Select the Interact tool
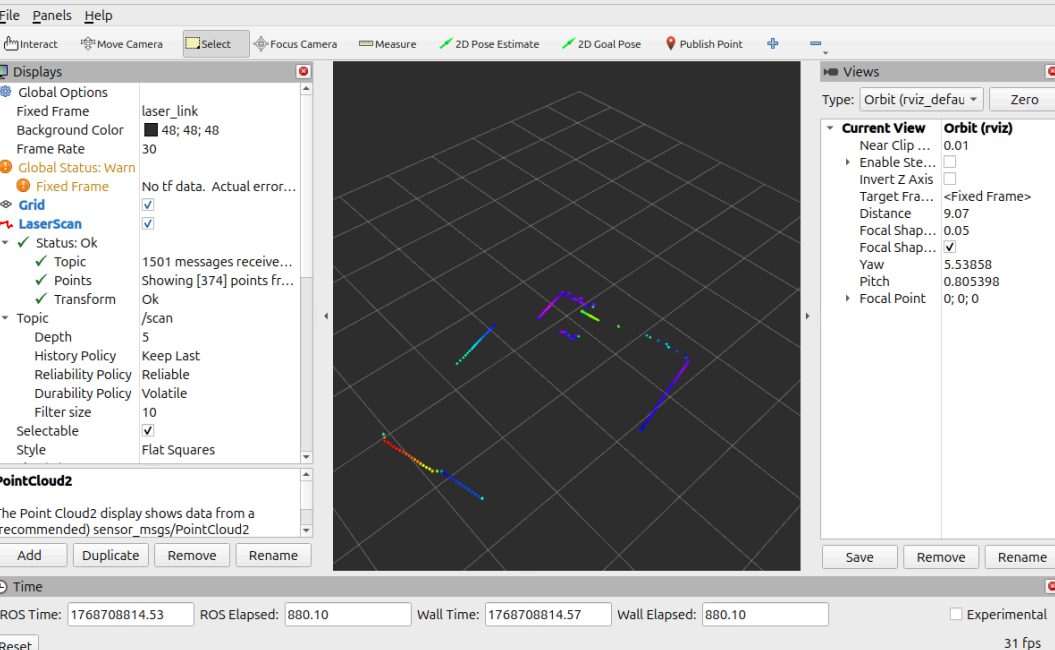This screenshot has height=650, width=1055. click(30, 44)
